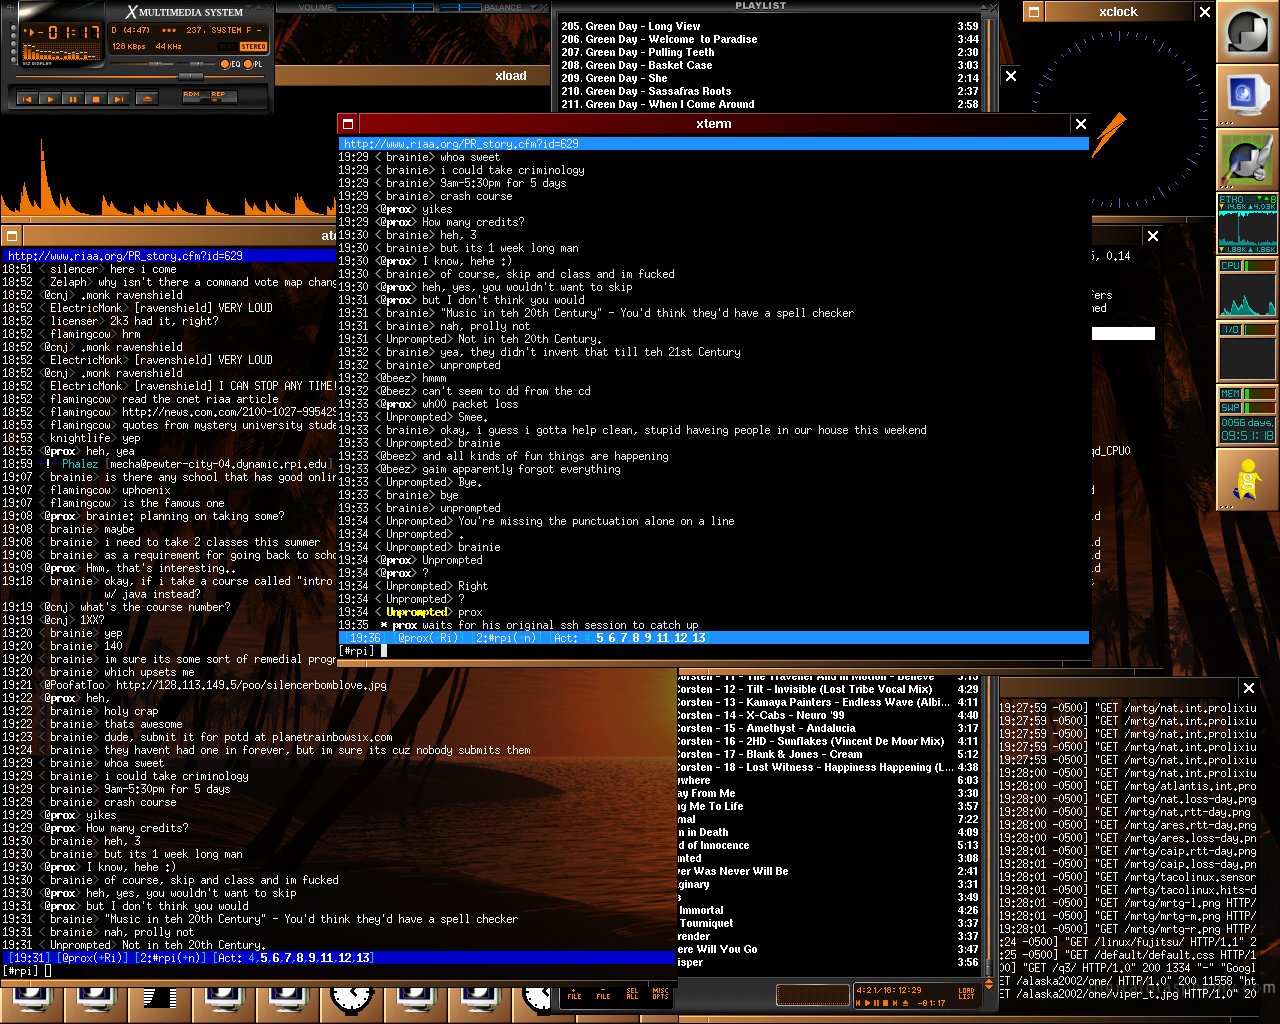Screen dimensions: 1280x1024
Task: Click the ETH0 network monitor dockapp
Action: coord(1247,224)
